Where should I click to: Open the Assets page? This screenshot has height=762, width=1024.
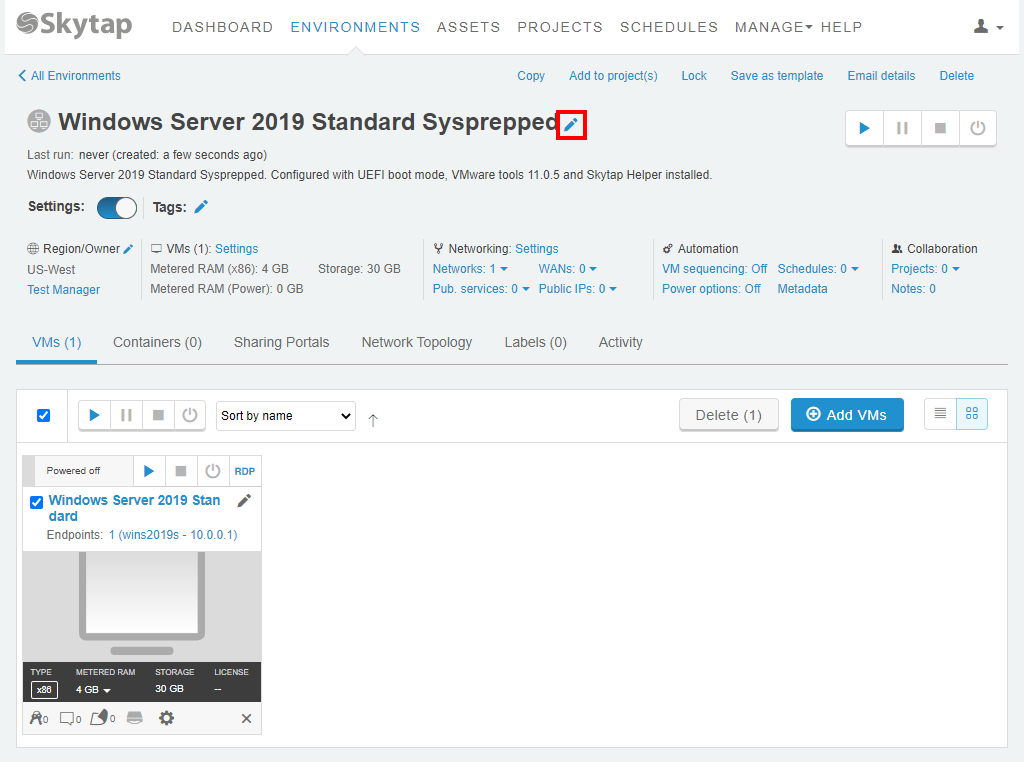(x=468, y=27)
